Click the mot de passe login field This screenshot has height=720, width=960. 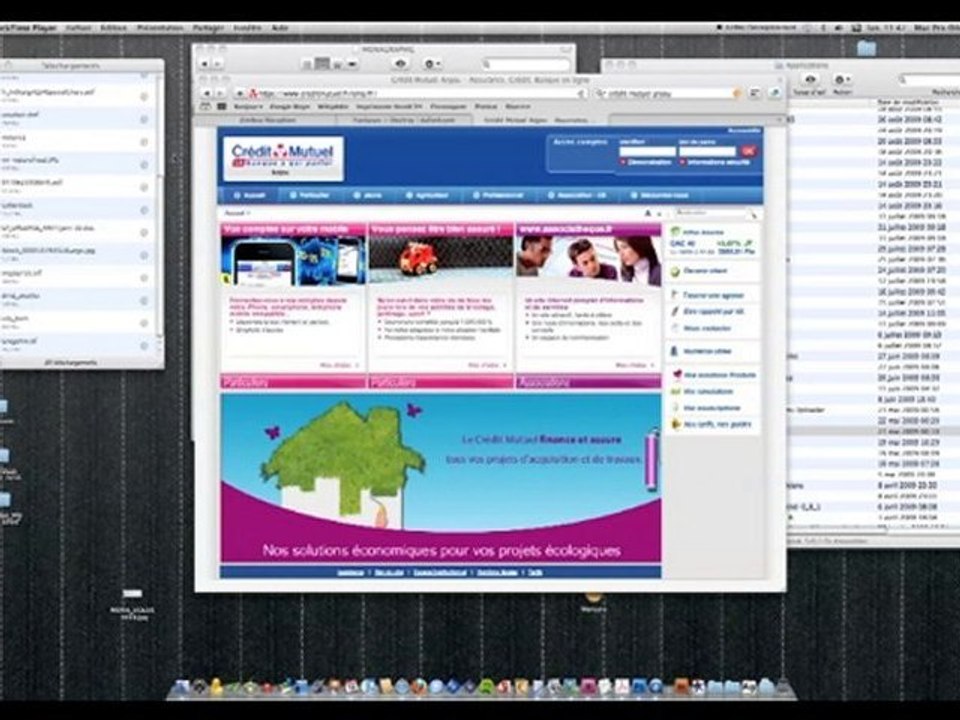coord(707,151)
